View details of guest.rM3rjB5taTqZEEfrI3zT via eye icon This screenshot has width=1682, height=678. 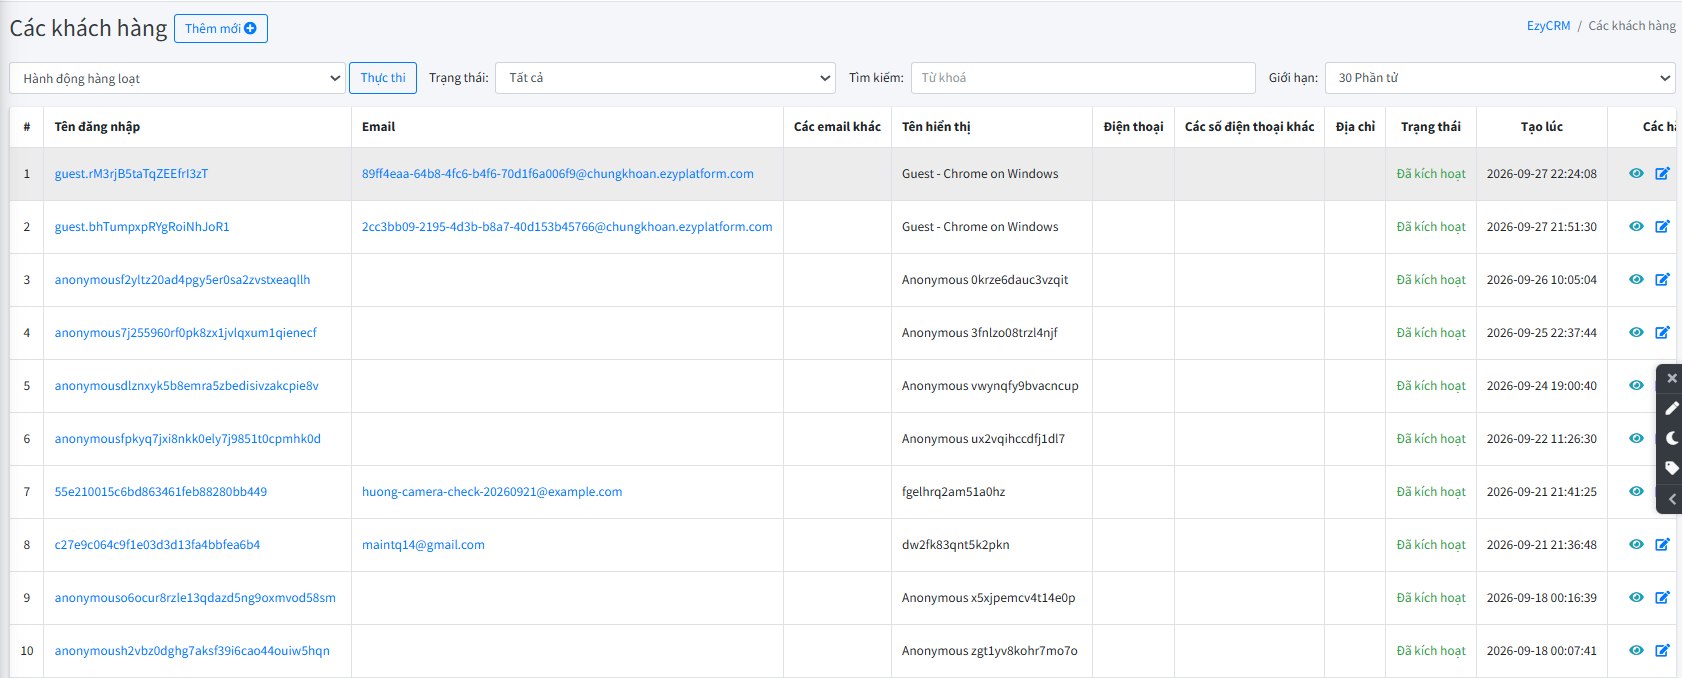1636,173
